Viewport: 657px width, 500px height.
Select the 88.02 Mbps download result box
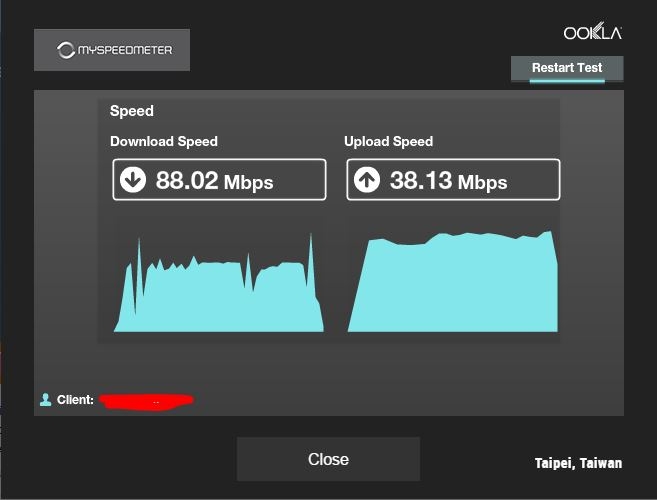coord(219,179)
